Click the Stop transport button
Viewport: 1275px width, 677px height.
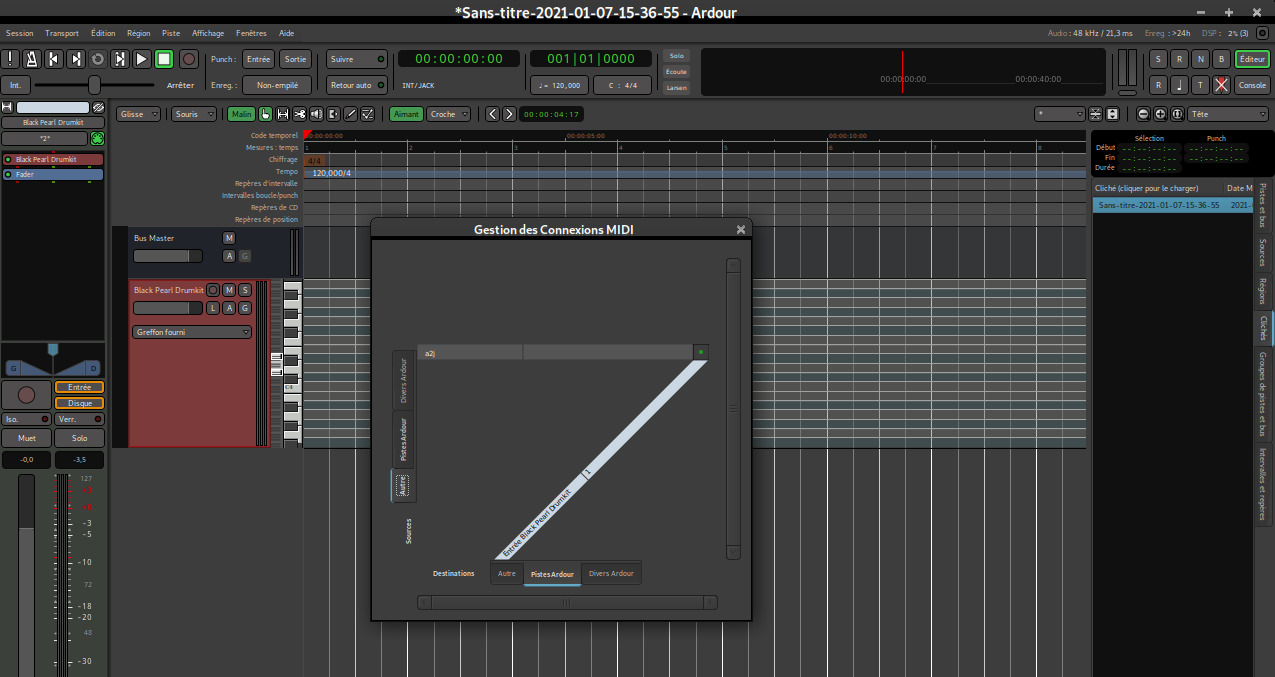[165, 59]
